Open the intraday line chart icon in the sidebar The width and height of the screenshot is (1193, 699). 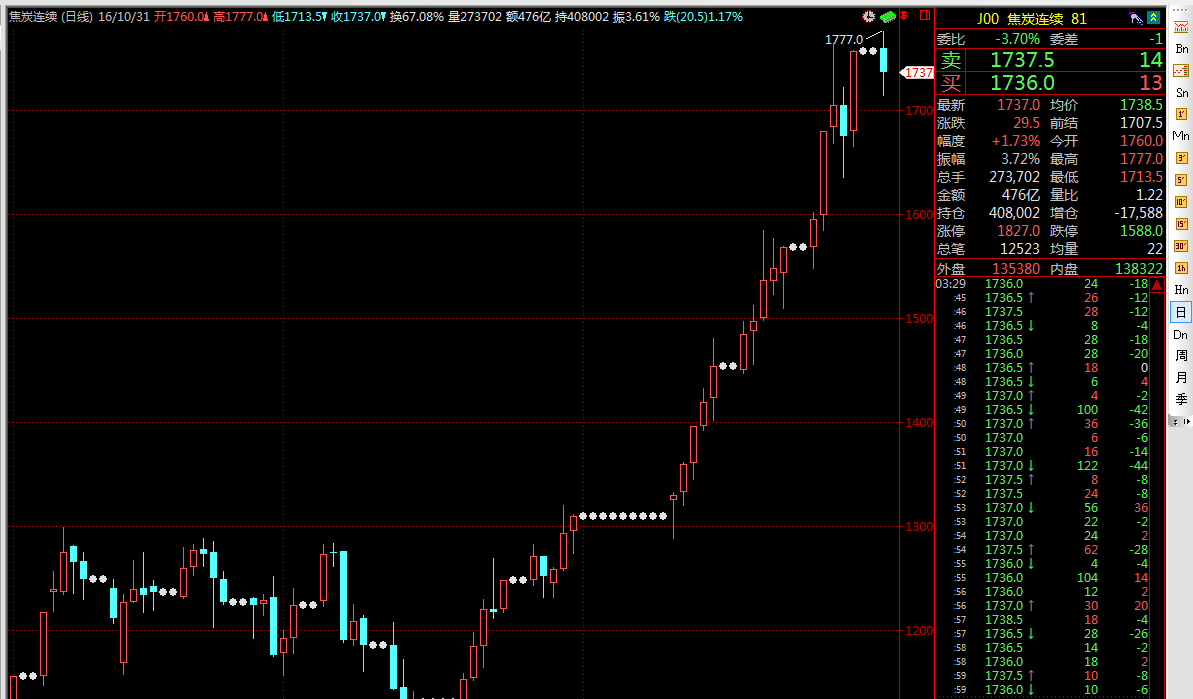click(1181, 71)
